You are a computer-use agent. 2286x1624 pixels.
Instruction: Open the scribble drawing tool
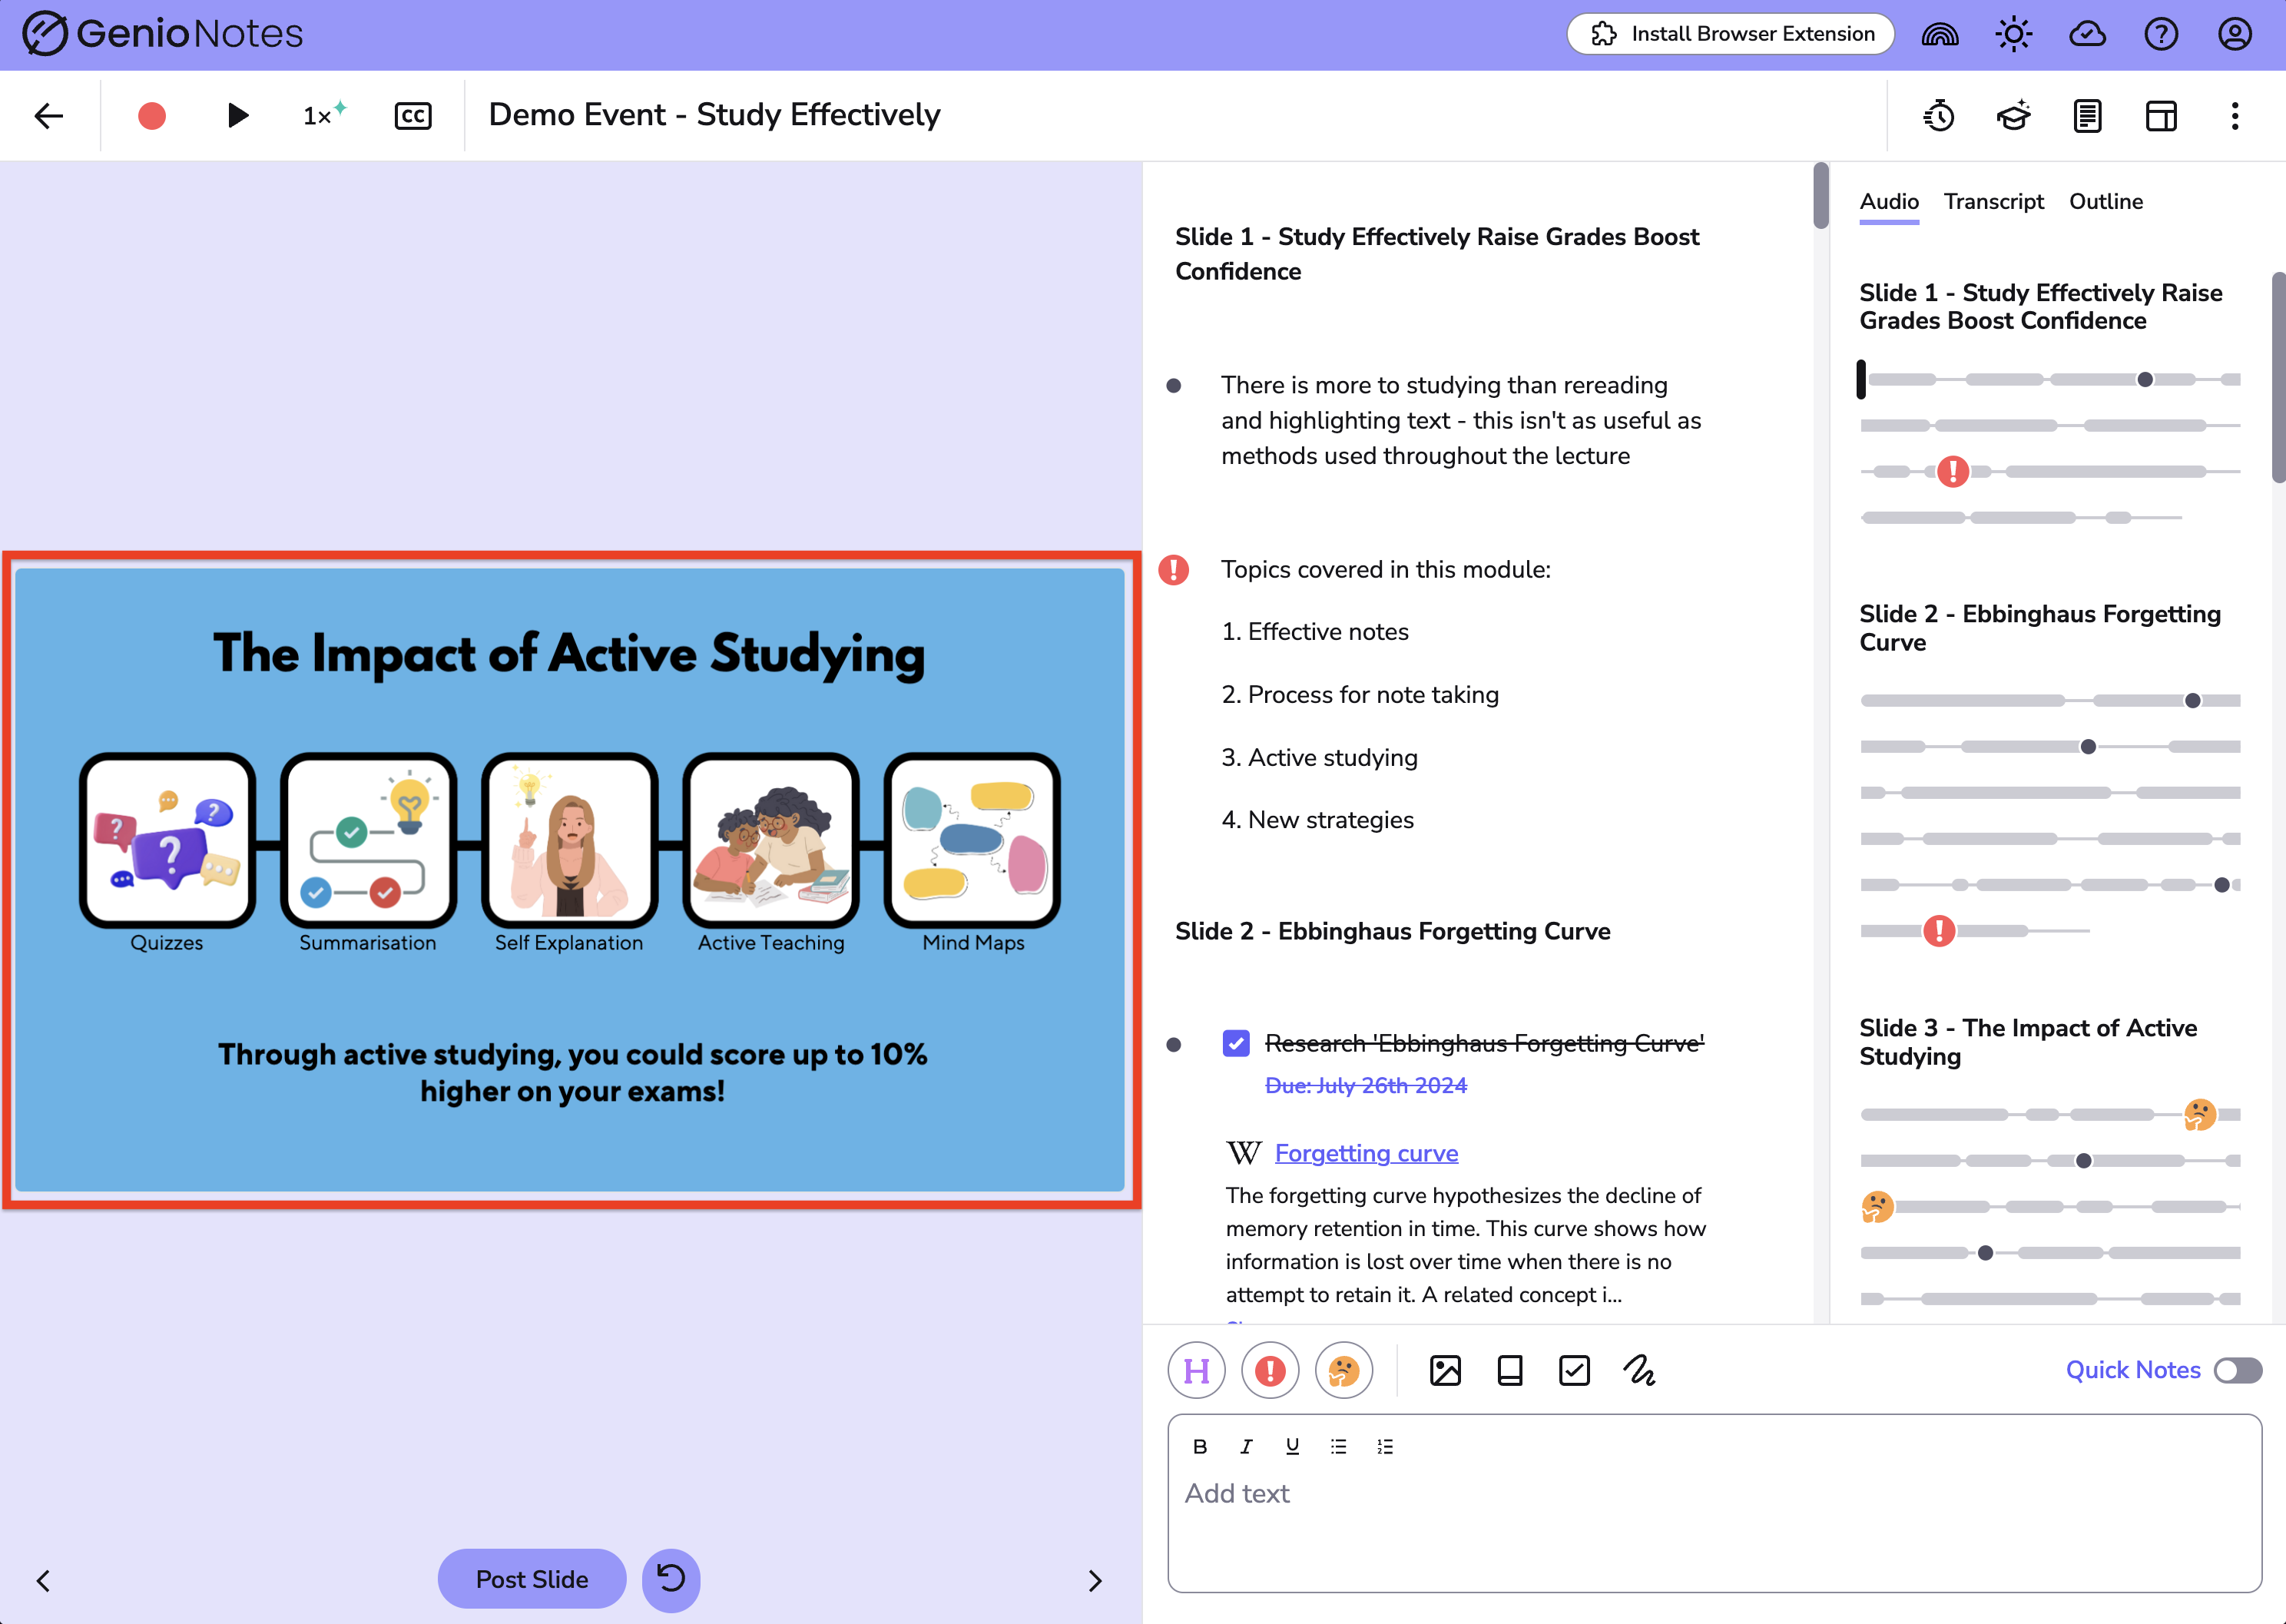(x=1638, y=1370)
